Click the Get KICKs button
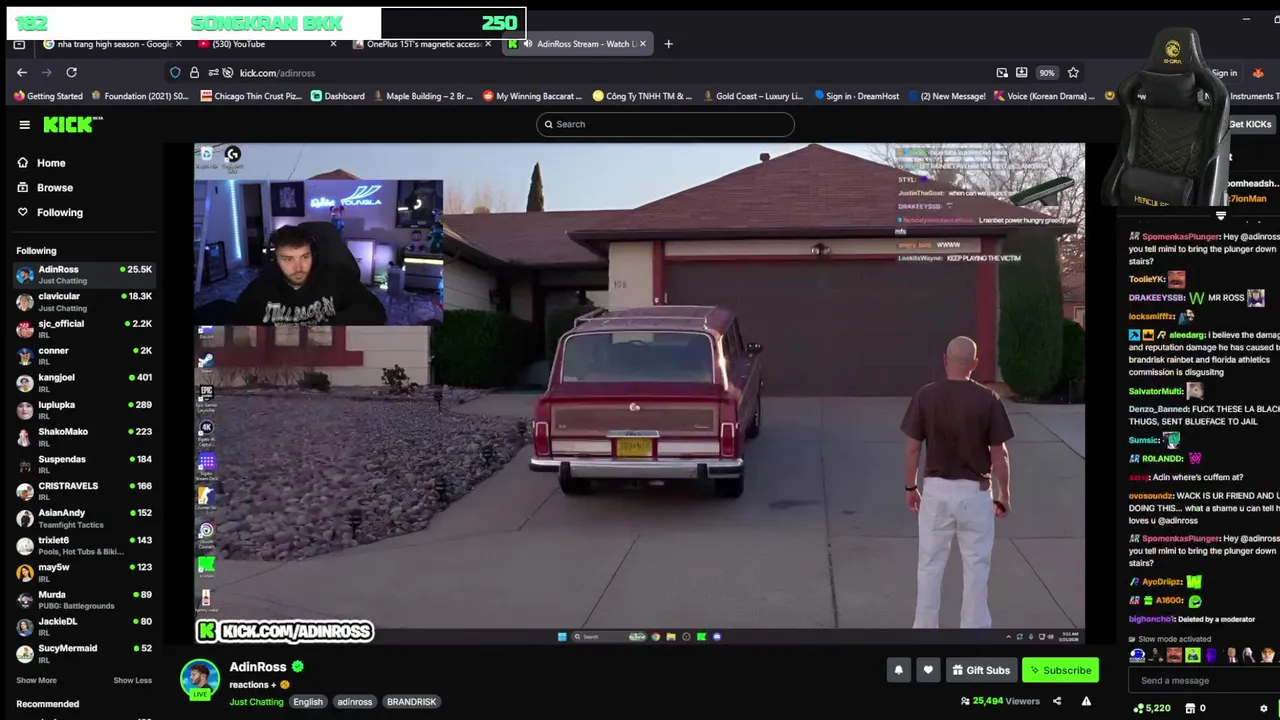Screen dimensions: 1280x720 coord(1250,124)
